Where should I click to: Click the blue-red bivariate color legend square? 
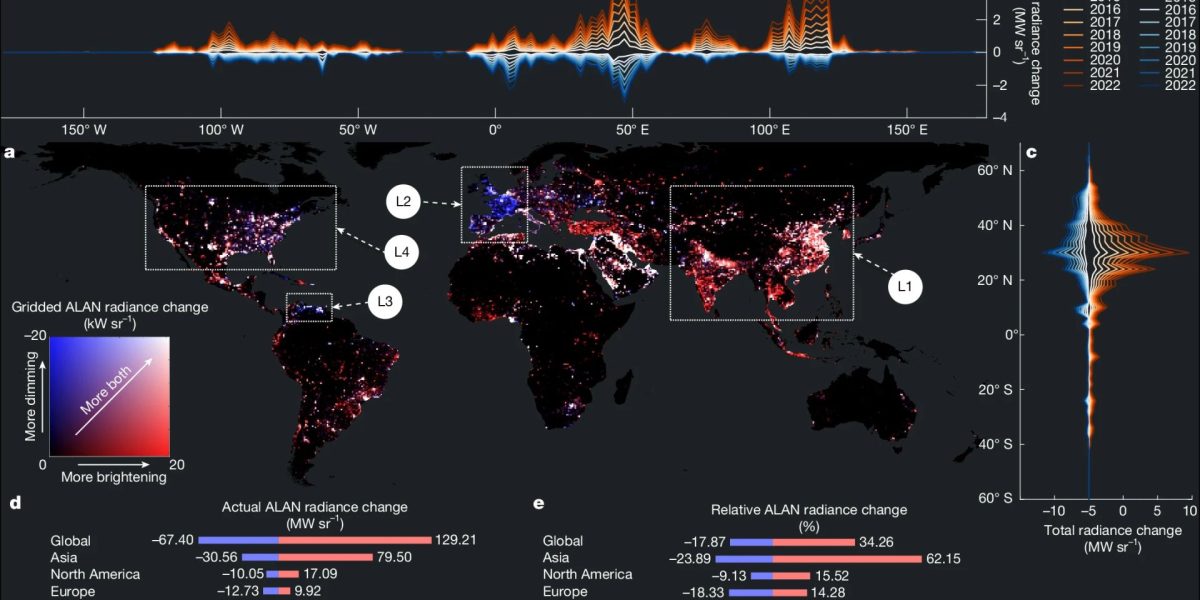[x=105, y=398]
